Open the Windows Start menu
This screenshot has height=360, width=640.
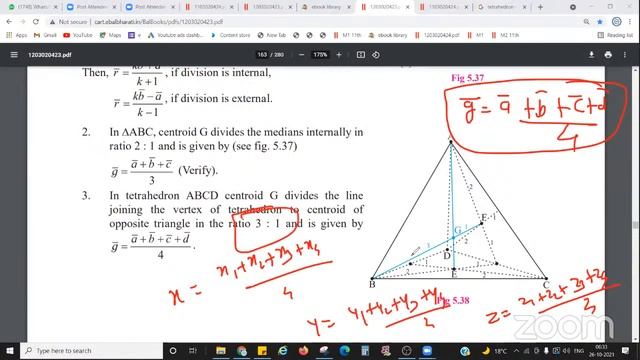click(10, 351)
